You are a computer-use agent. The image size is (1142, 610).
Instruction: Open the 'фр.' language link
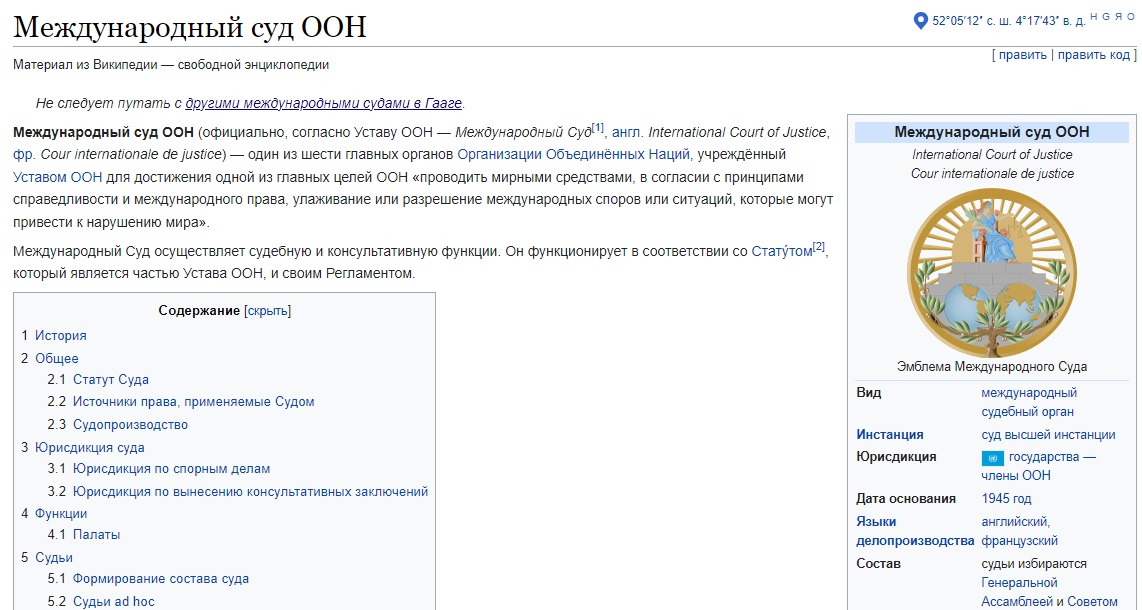pos(25,154)
